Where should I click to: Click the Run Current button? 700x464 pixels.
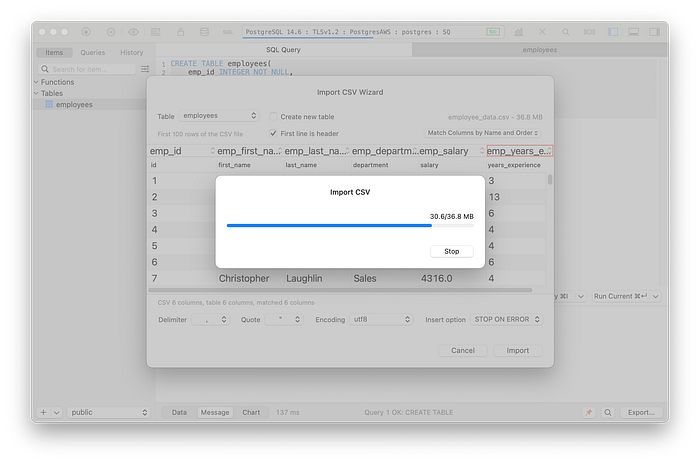click(620, 296)
